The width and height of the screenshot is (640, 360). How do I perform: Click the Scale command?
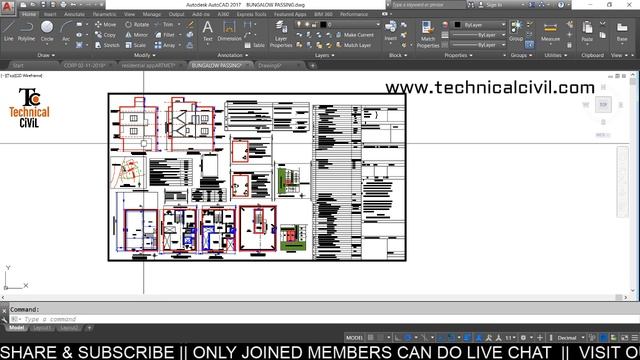(136, 45)
